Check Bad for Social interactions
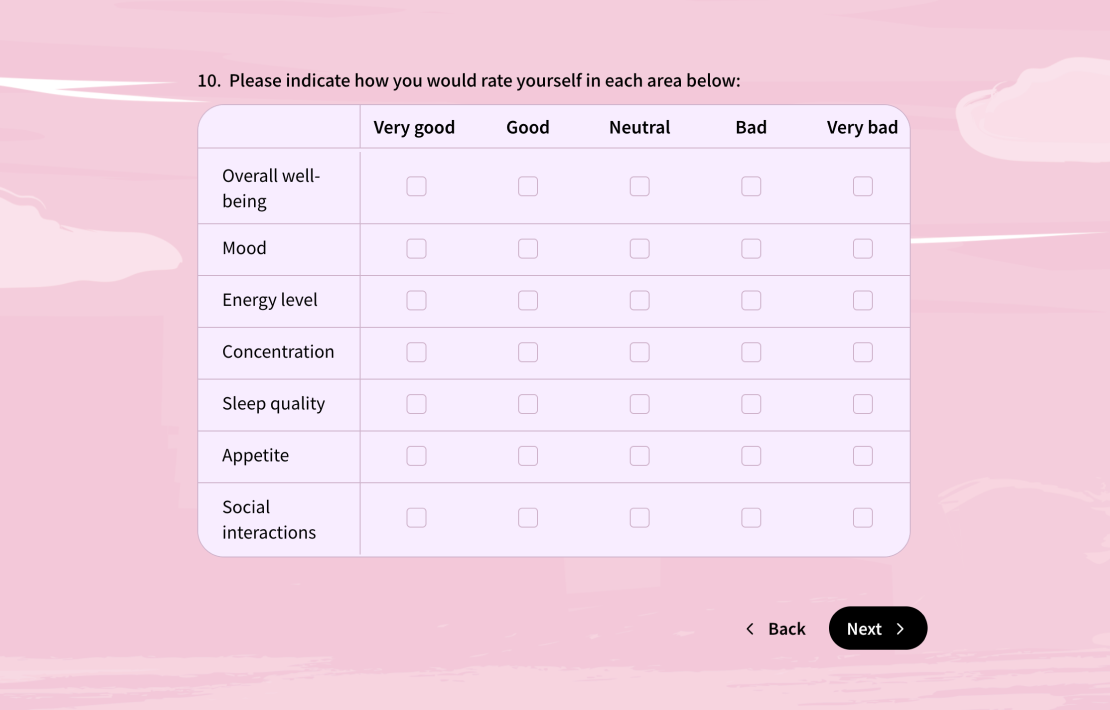Image resolution: width=1110 pixels, height=710 pixels. (x=751, y=517)
